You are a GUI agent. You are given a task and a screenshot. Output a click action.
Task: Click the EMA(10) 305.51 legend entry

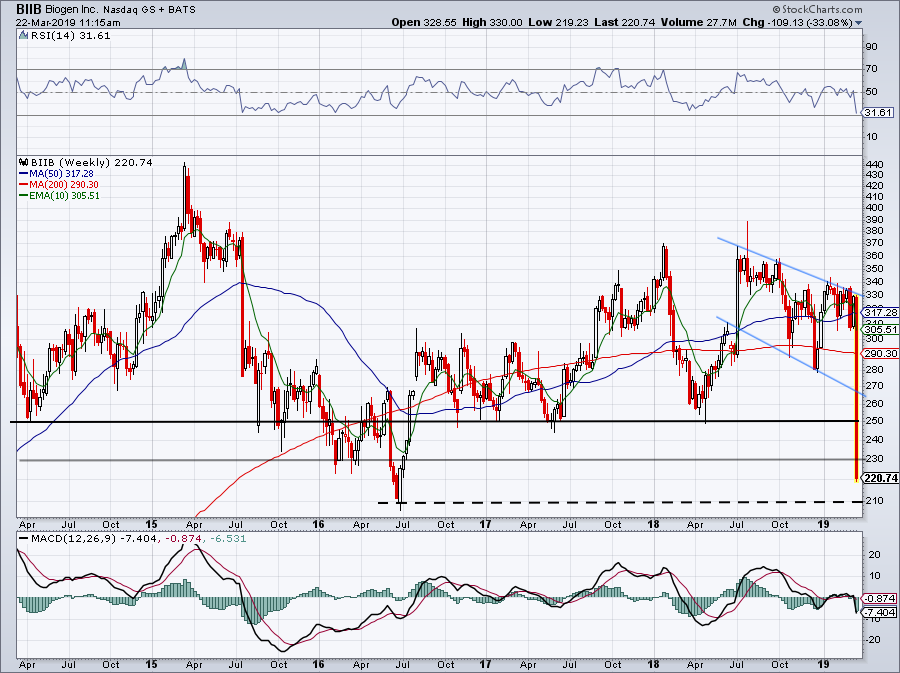click(x=65, y=196)
